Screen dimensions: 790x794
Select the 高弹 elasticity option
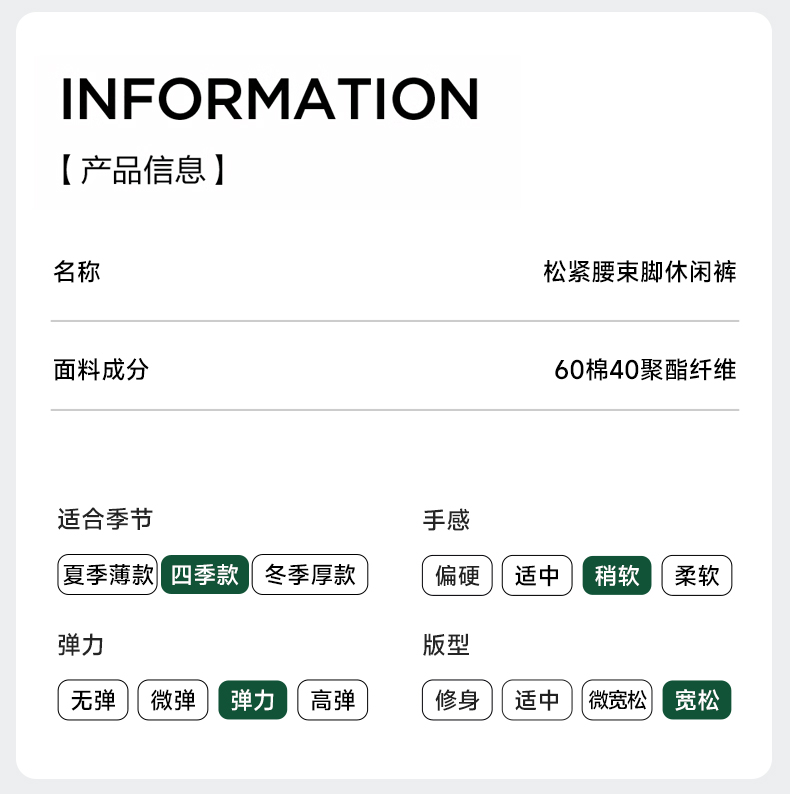tap(333, 700)
